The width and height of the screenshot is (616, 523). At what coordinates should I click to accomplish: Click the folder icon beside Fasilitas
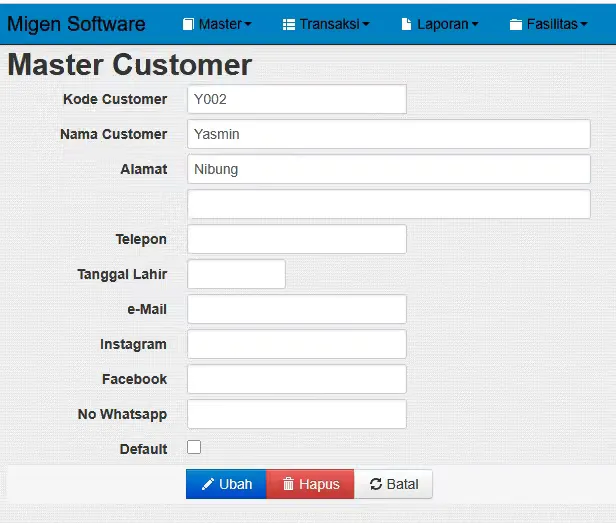[x=516, y=25]
